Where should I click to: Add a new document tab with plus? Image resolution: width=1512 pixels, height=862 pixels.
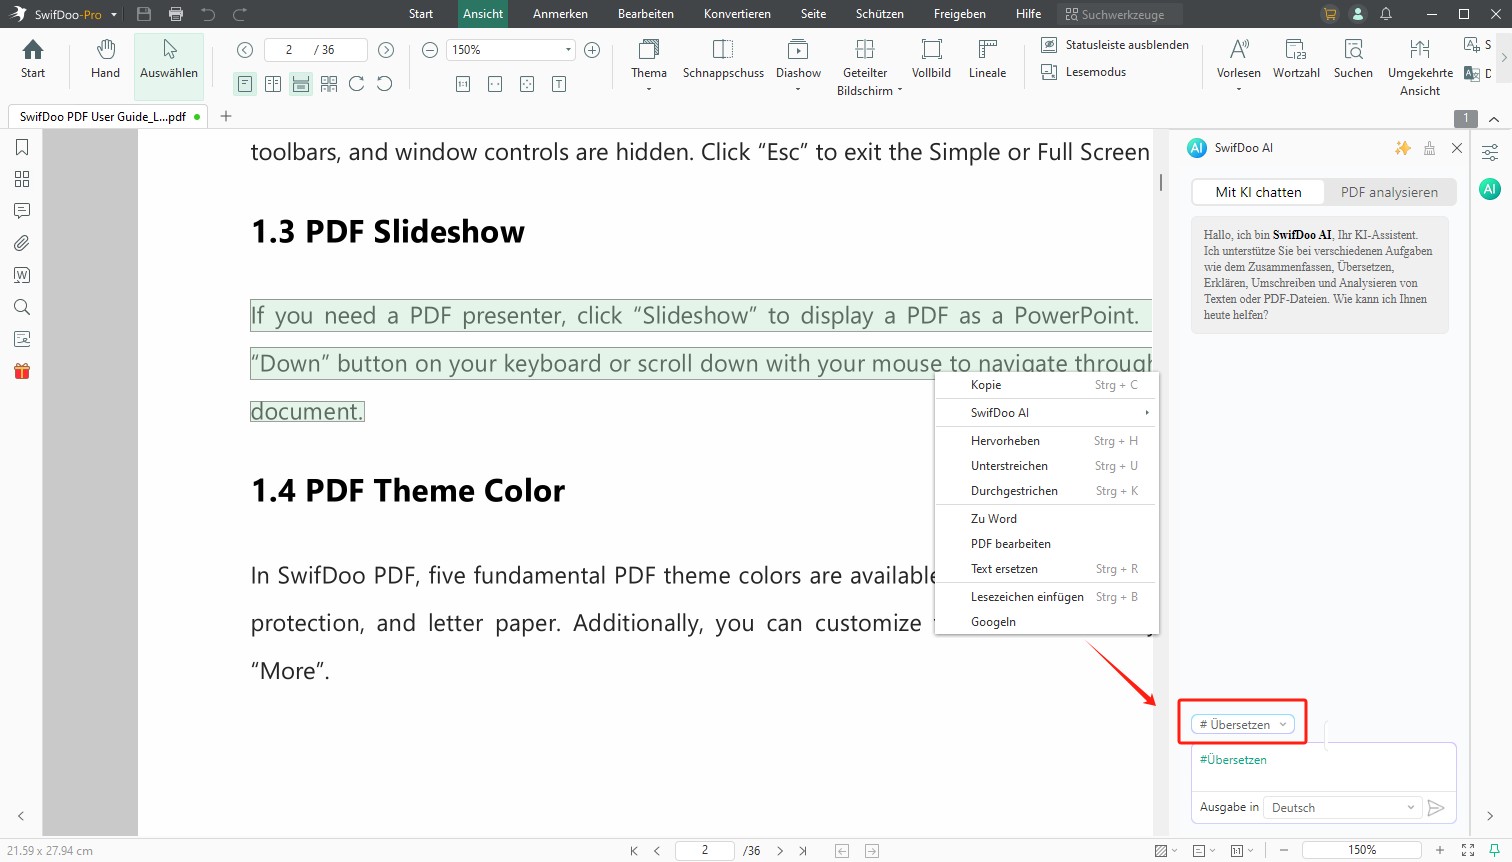pyautogui.click(x=226, y=116)
